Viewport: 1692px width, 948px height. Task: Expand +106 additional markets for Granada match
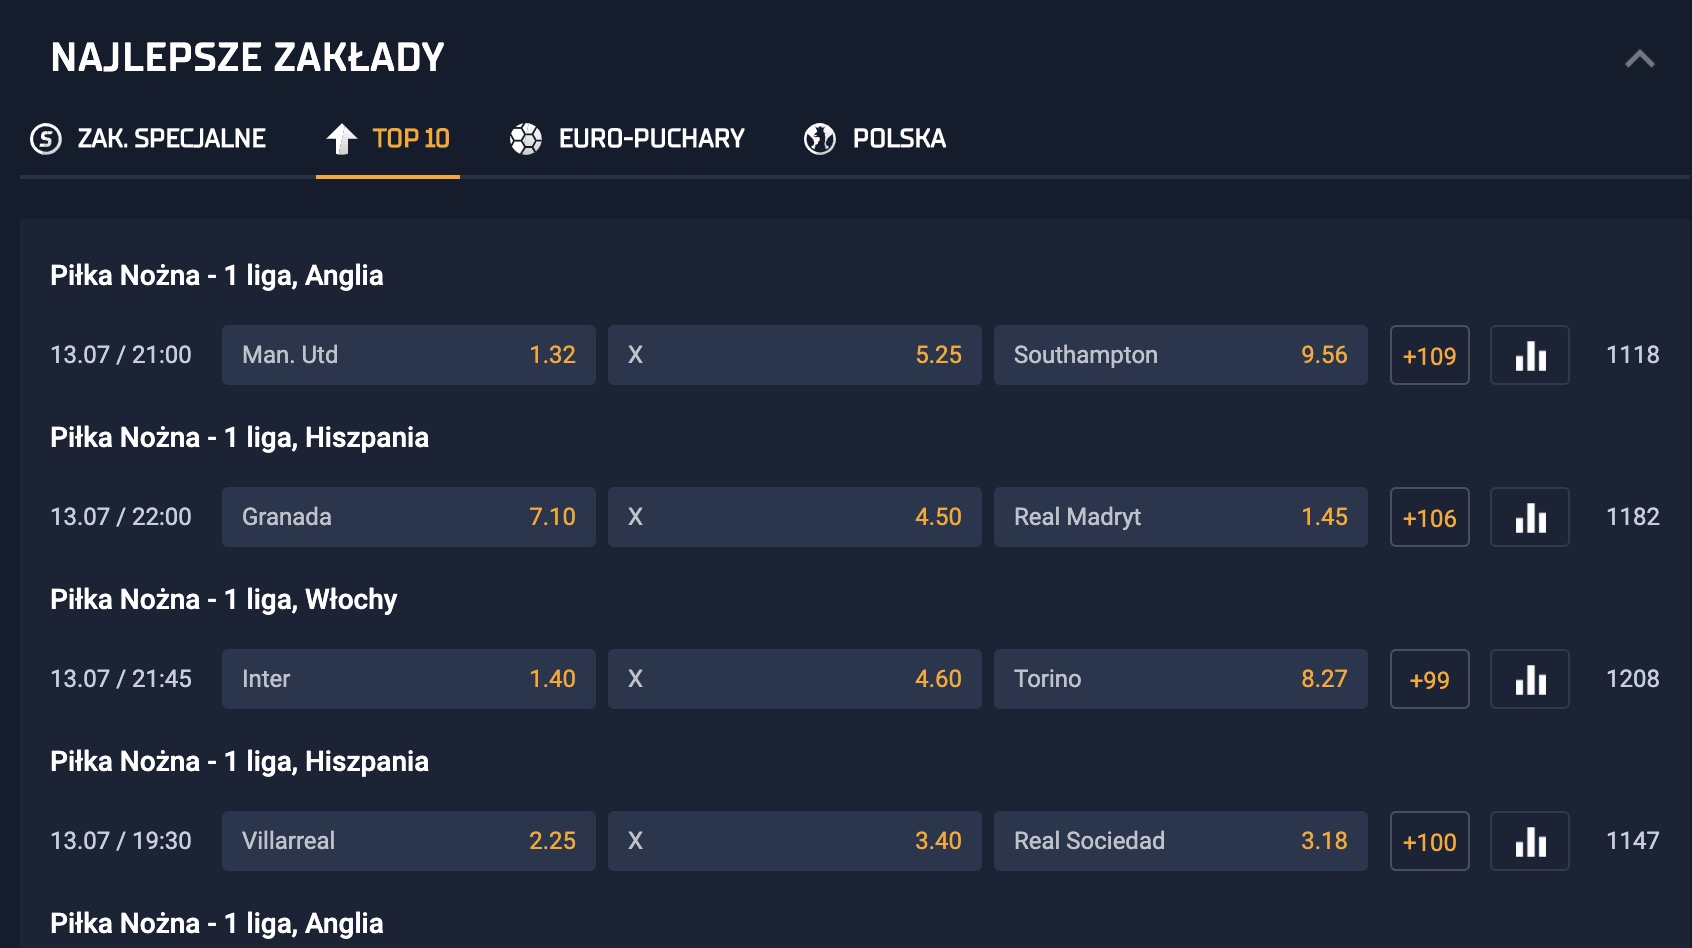point(1430,517)
